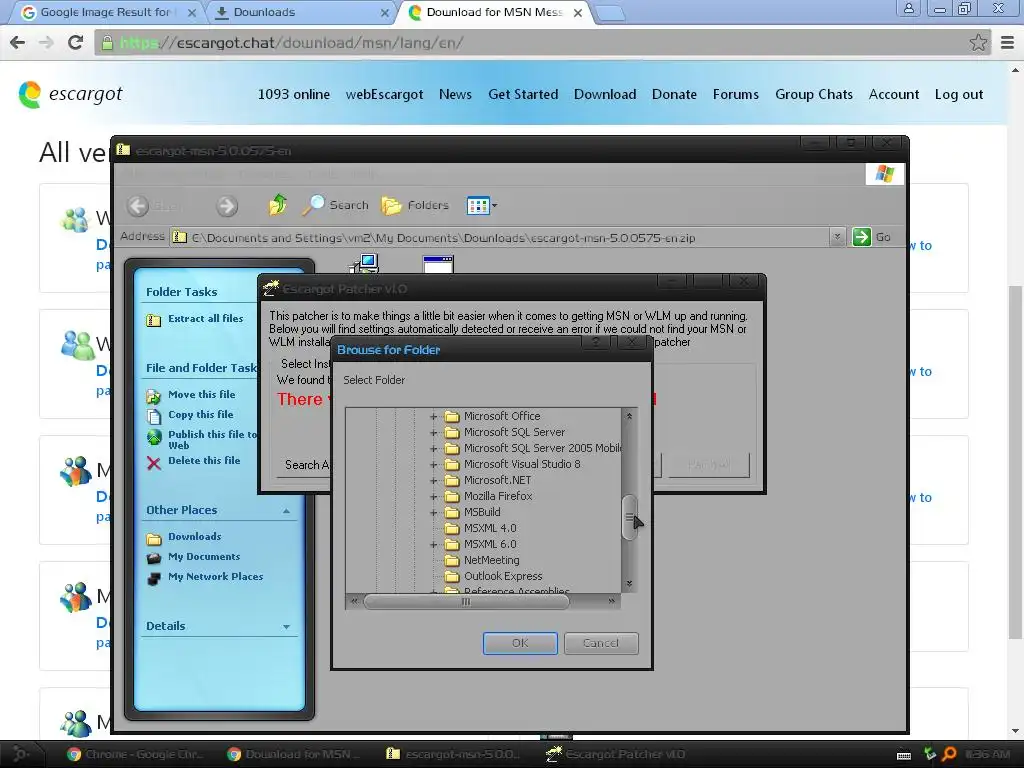
Task: Click Cancel in Browse for Folder
Action: click(x=601, y=643)
